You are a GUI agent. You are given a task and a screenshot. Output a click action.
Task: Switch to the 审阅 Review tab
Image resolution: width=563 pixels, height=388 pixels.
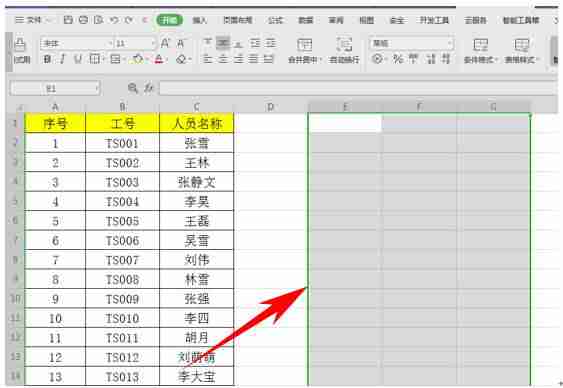[336, 20]
